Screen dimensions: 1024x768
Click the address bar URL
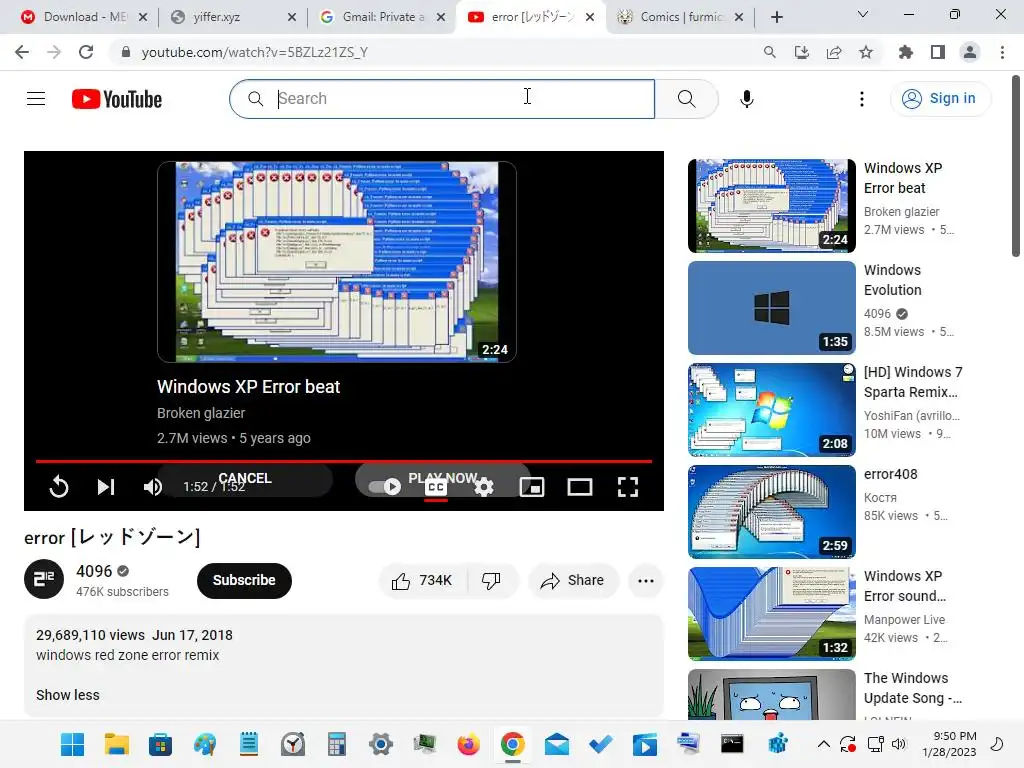coord(255,52)
